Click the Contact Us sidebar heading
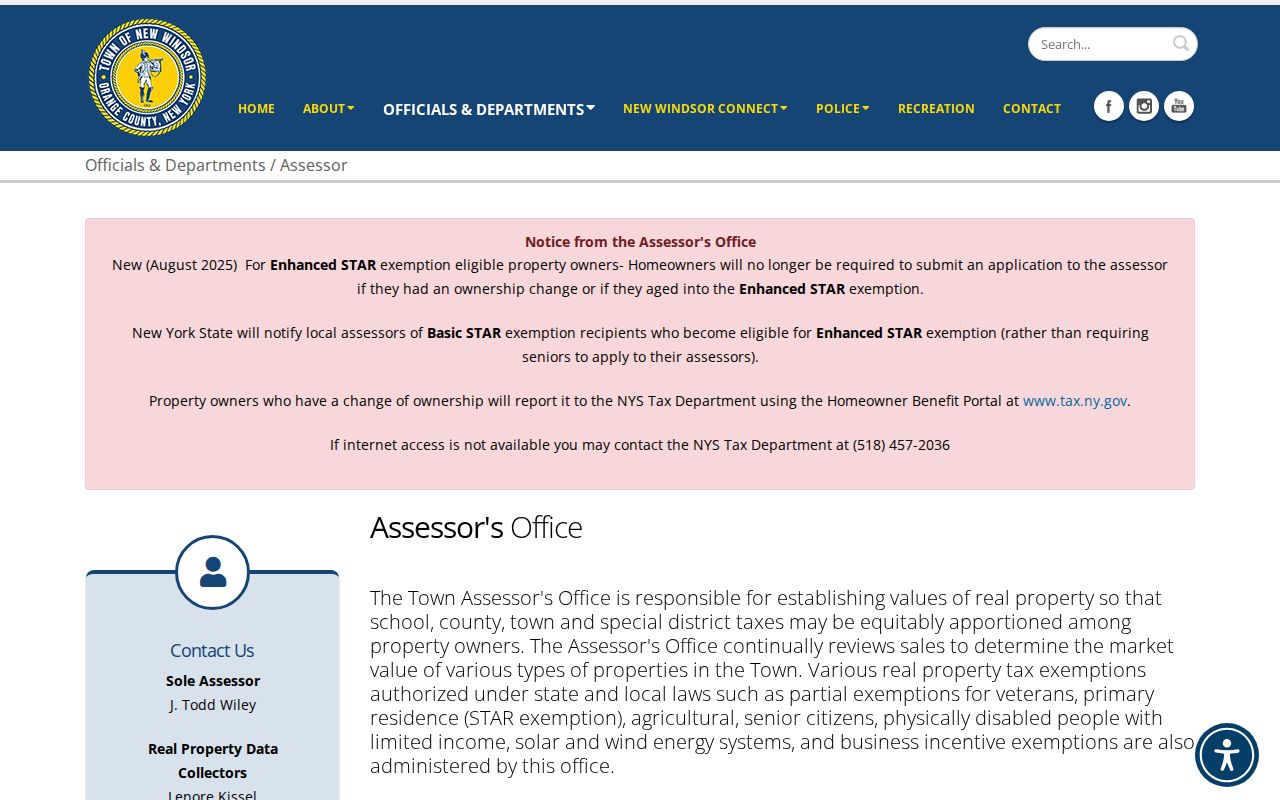 pos(212,650)
